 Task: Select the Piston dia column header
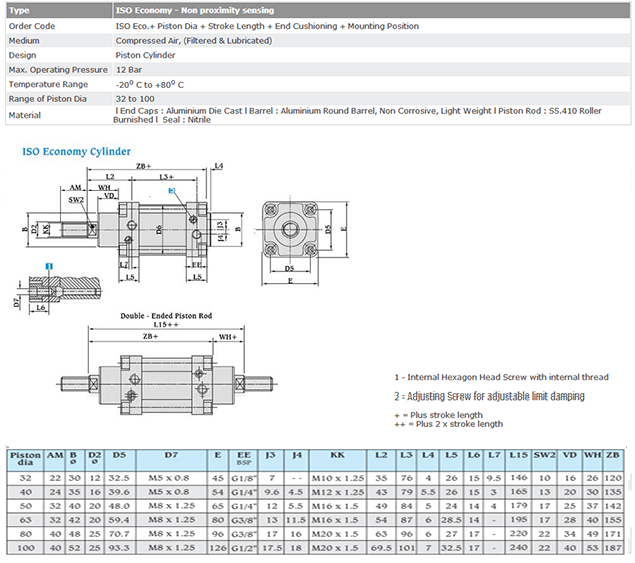coord(25,460)
